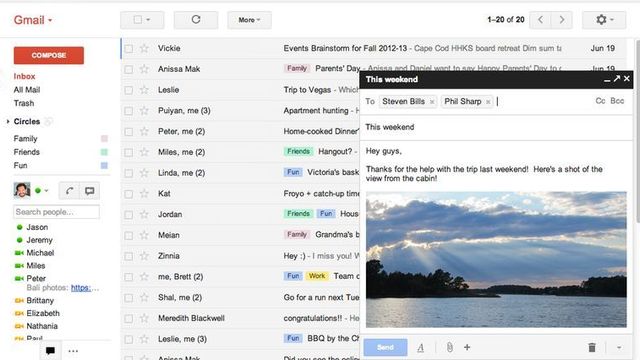The width and height of the screenshot is (640, 360).
Task: Click the subject field in compose
Action: pyautogui.click(x=496, y=127)
